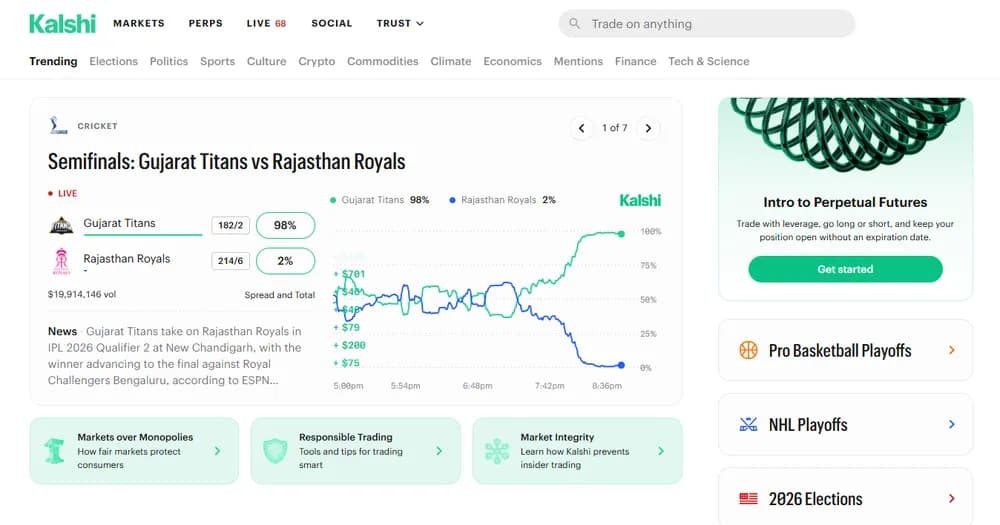Click the US flag 2026 Elections icon
This screenshot has width=1000, height=525.
(748, 499)
